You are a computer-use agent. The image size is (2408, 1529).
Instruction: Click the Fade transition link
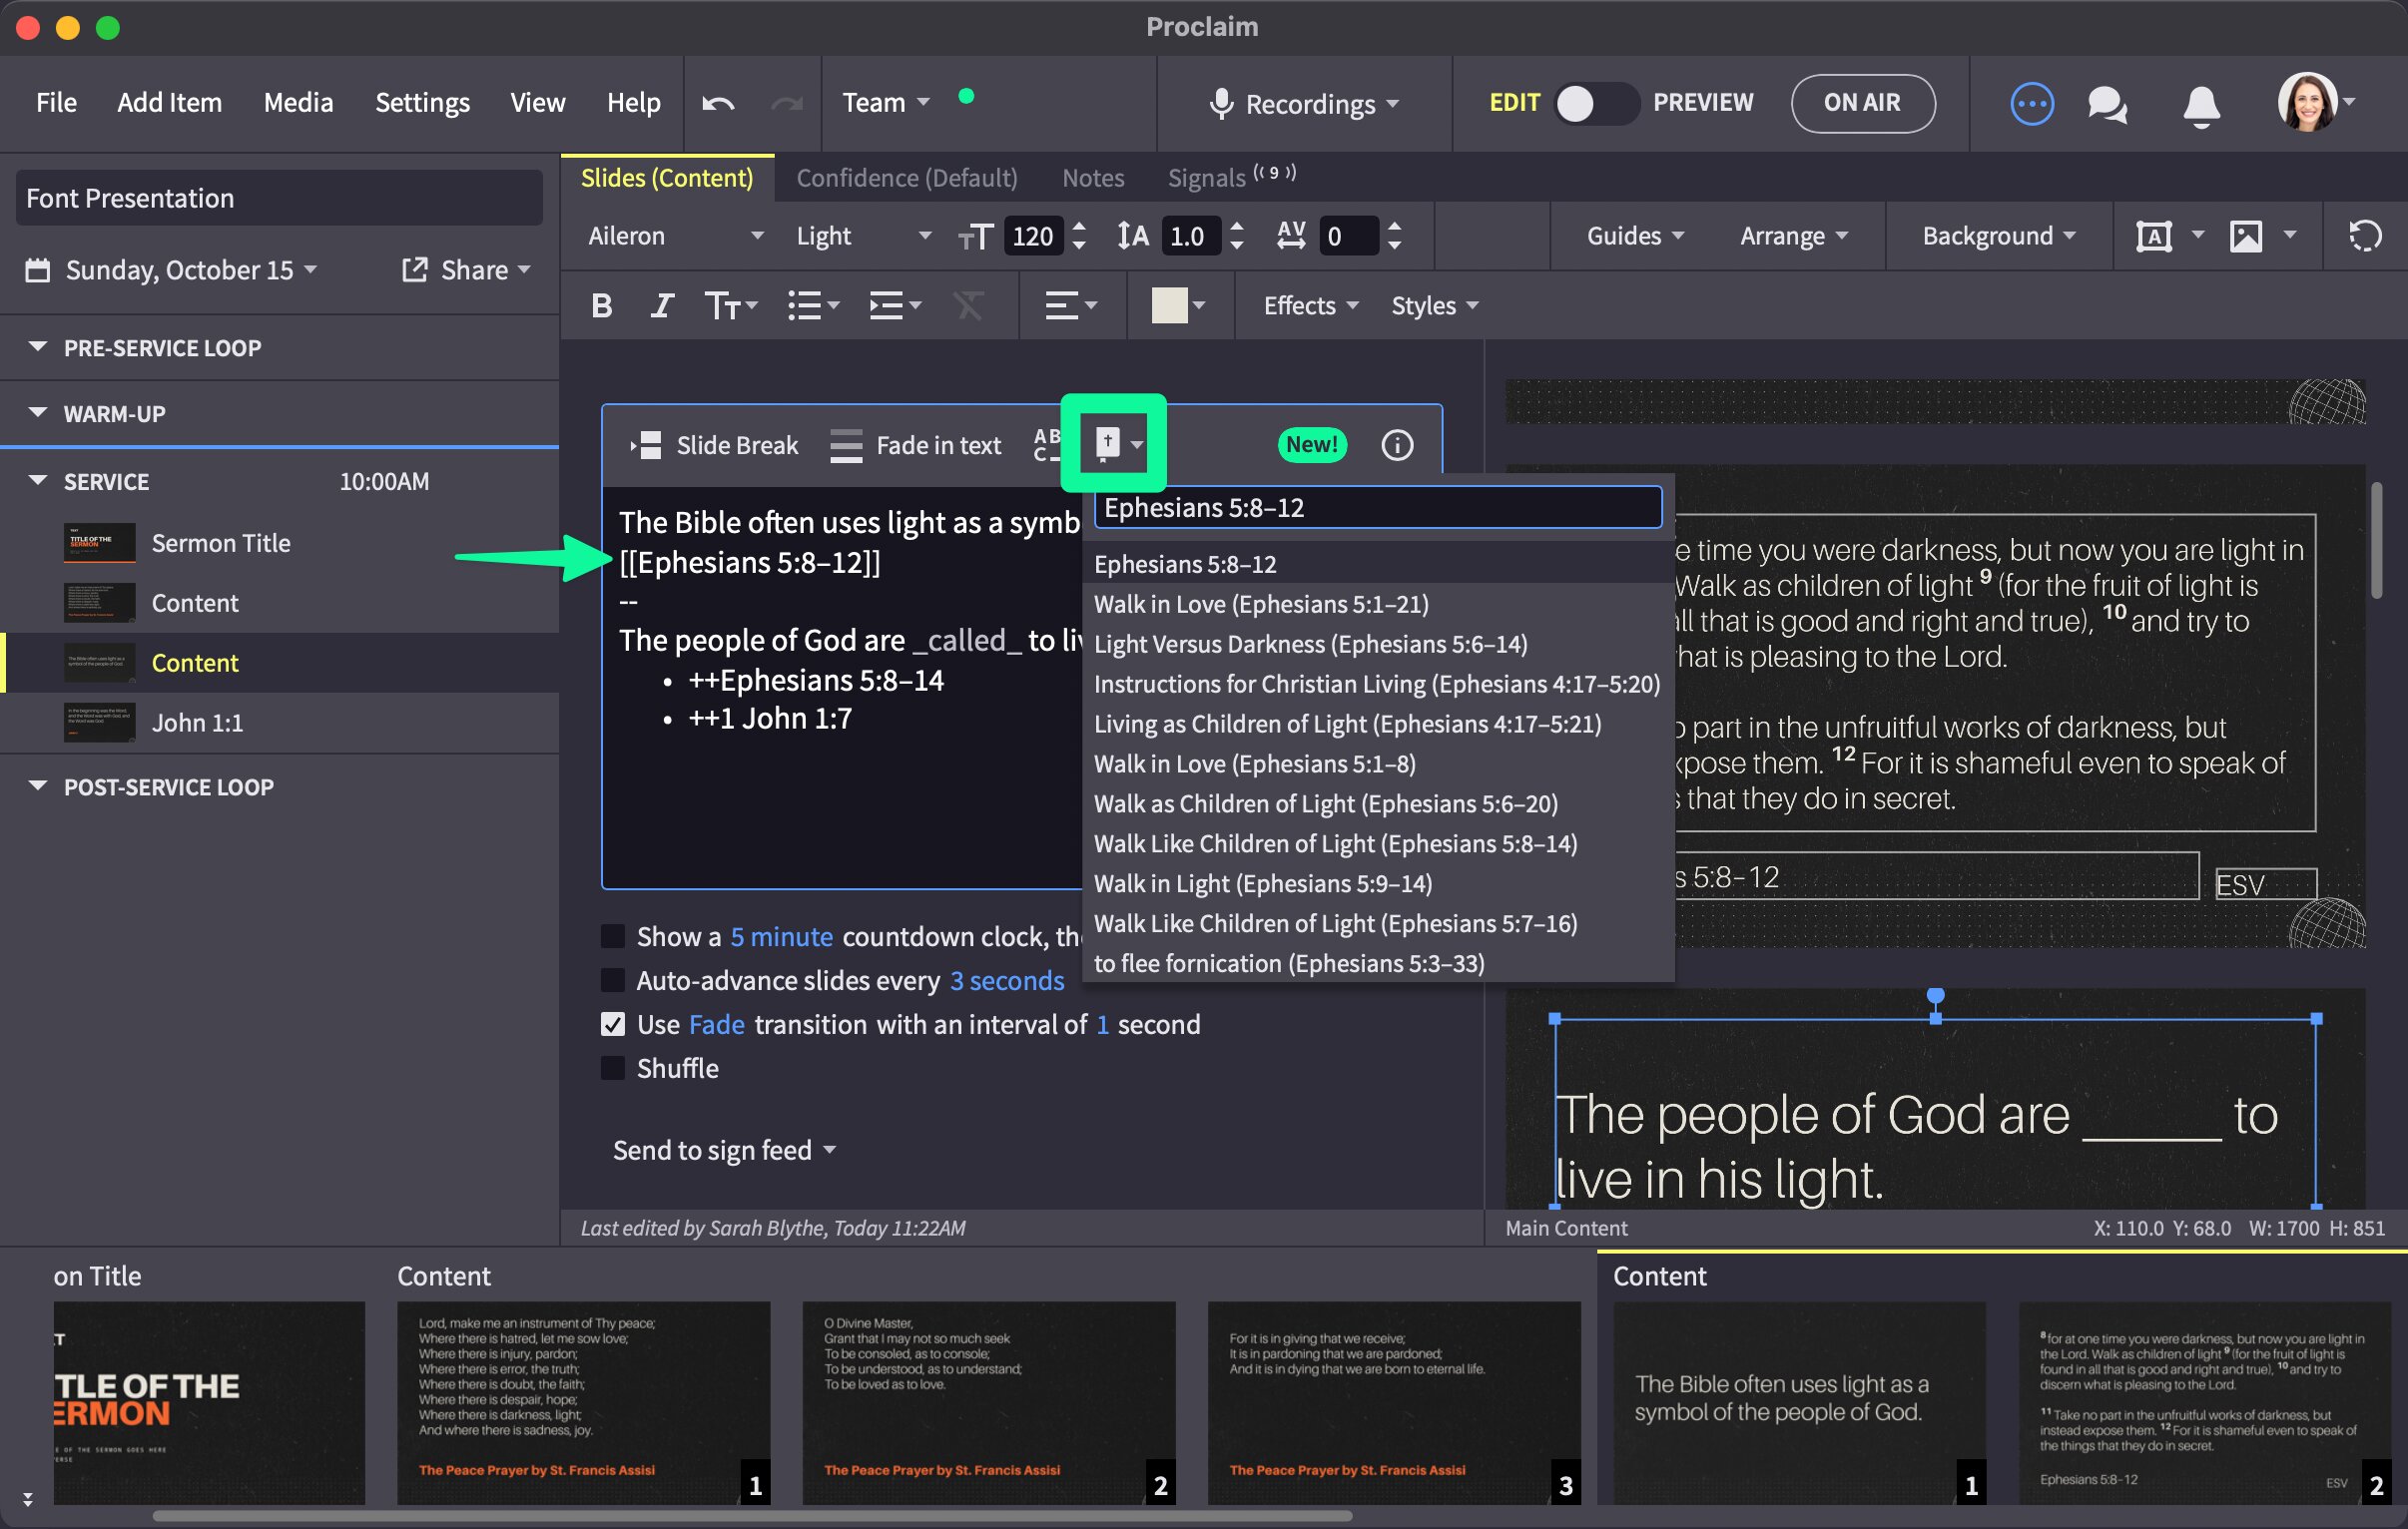pos(716,1025)
